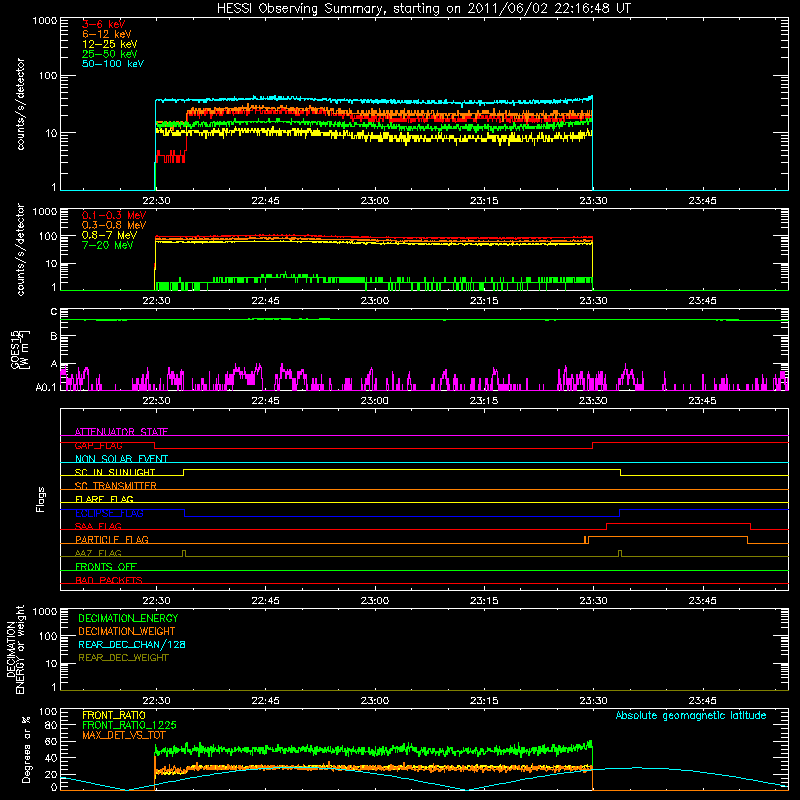800x800 pixels.
Task: Select the 'GAP_FLAG' label
Action: (x=98, y=445)
